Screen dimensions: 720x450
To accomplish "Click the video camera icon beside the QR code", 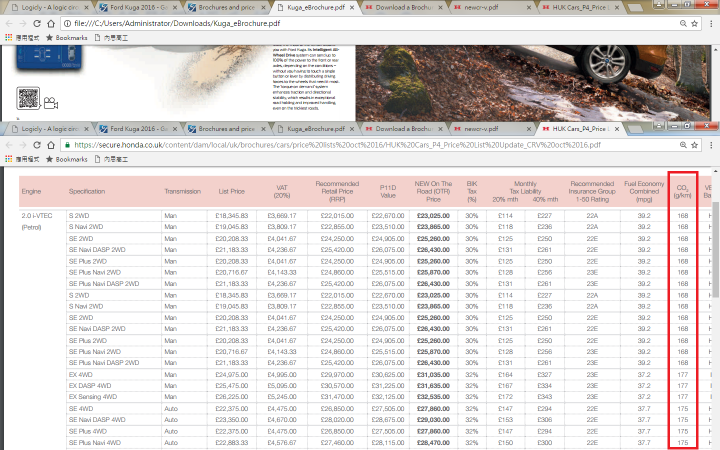I will (51, 103).
